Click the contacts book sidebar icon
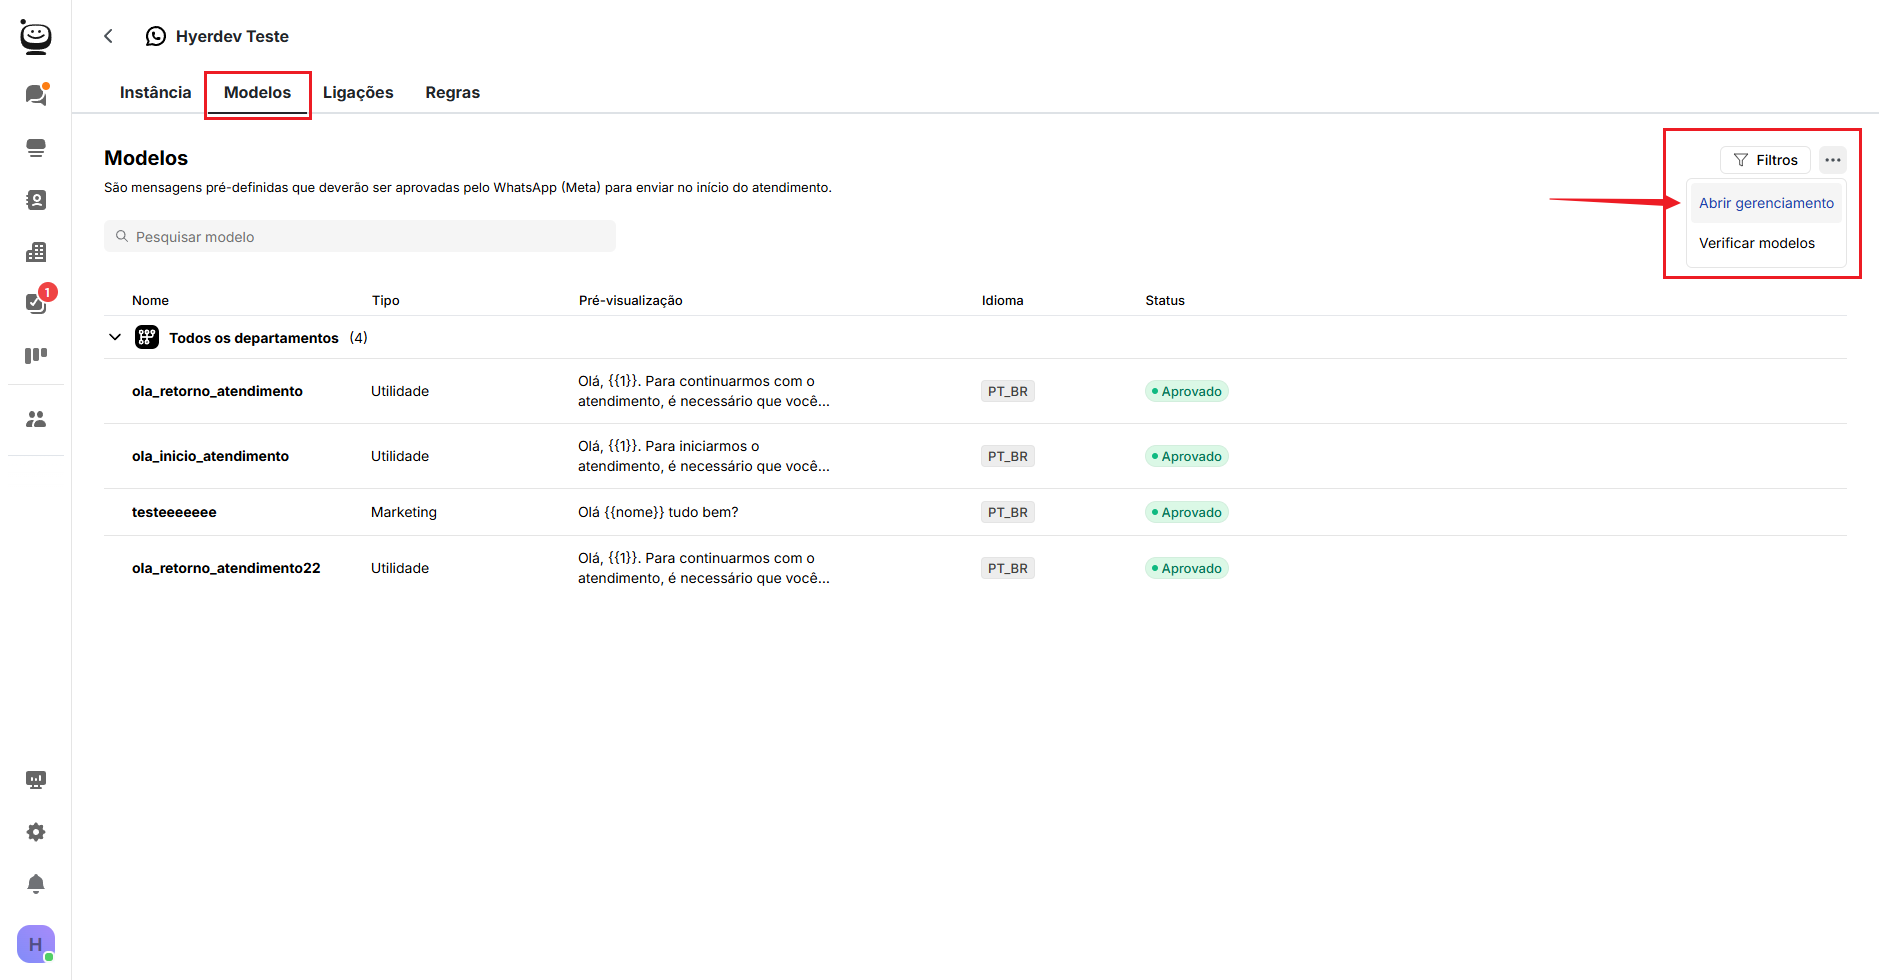 (36, 200)
